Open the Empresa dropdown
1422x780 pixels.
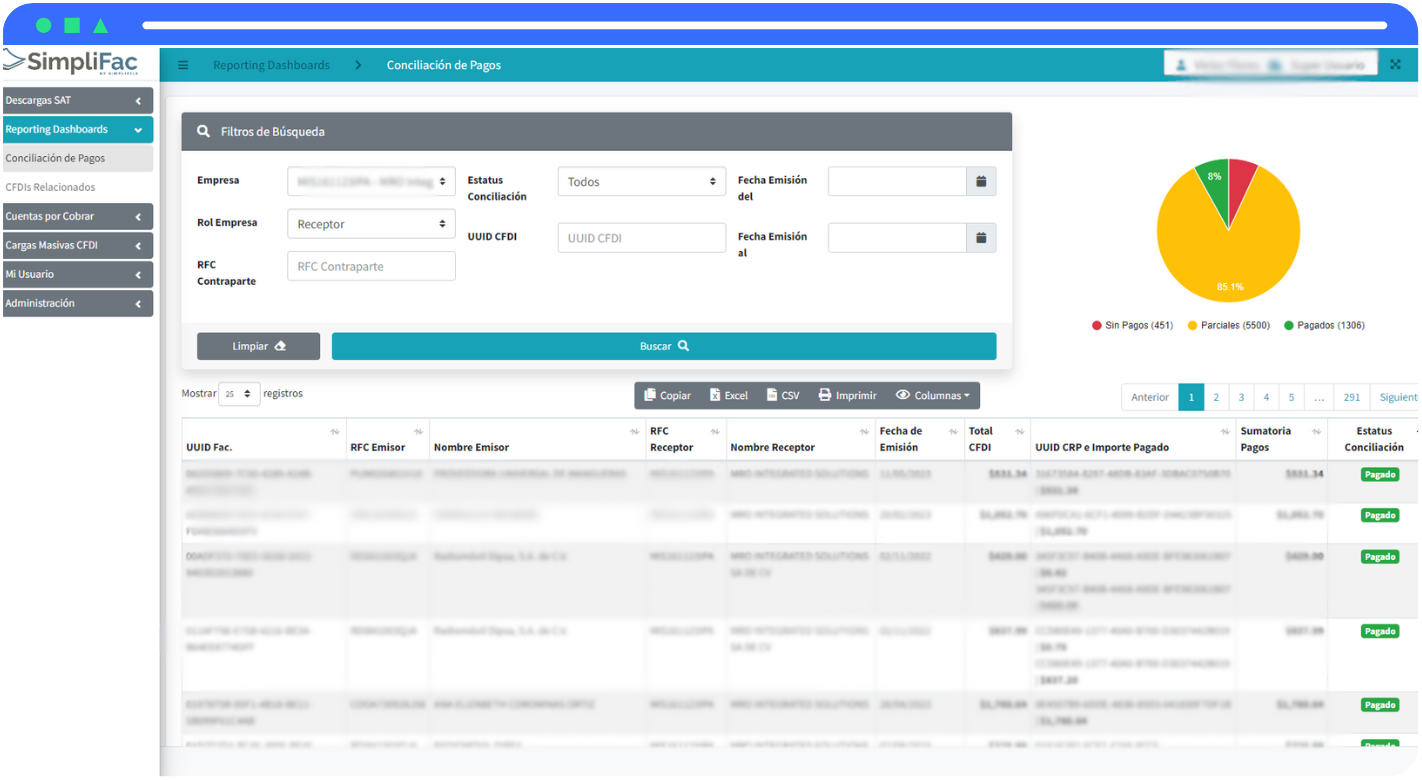pyautogui.click(x=371, y=182)
